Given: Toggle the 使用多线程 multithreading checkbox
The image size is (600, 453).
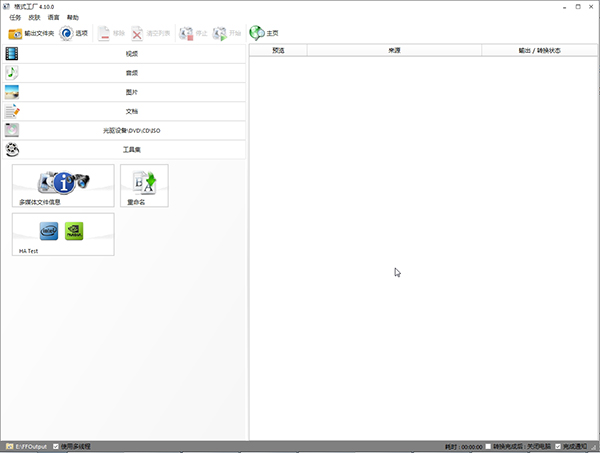Looking at the screenshot, I should click(x=56, y=446).
